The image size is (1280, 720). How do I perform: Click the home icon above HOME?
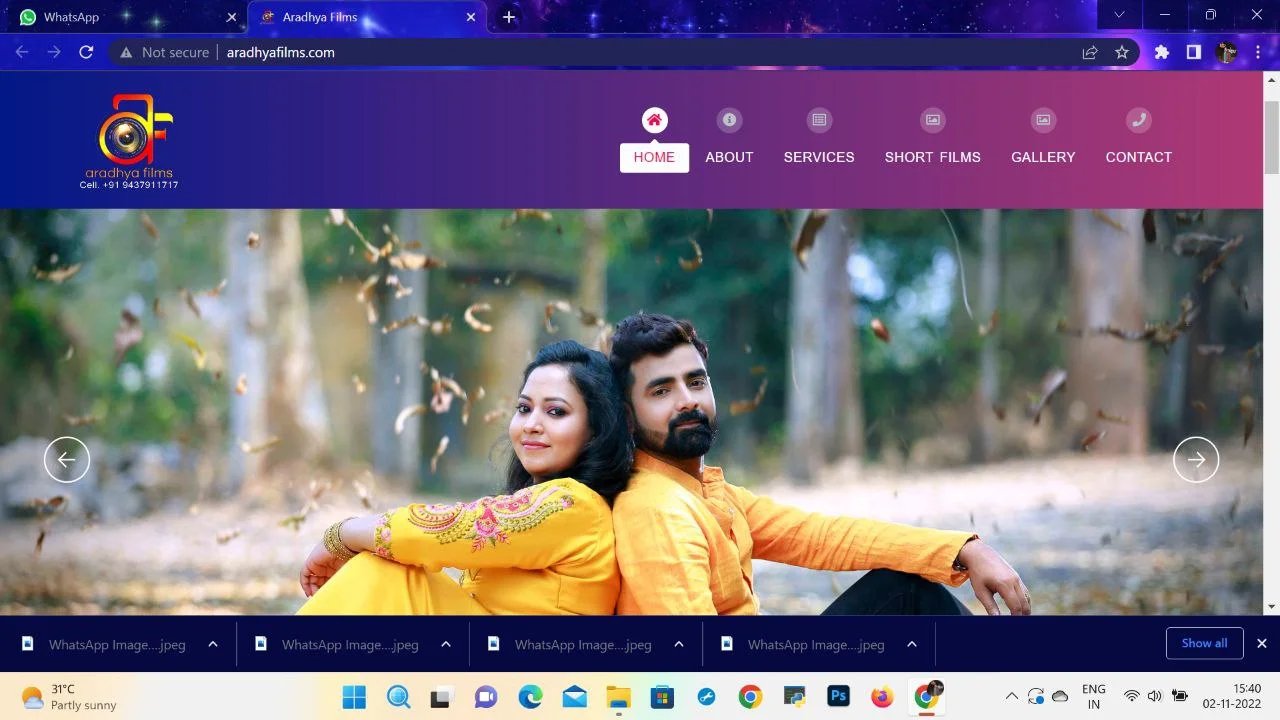654,120
